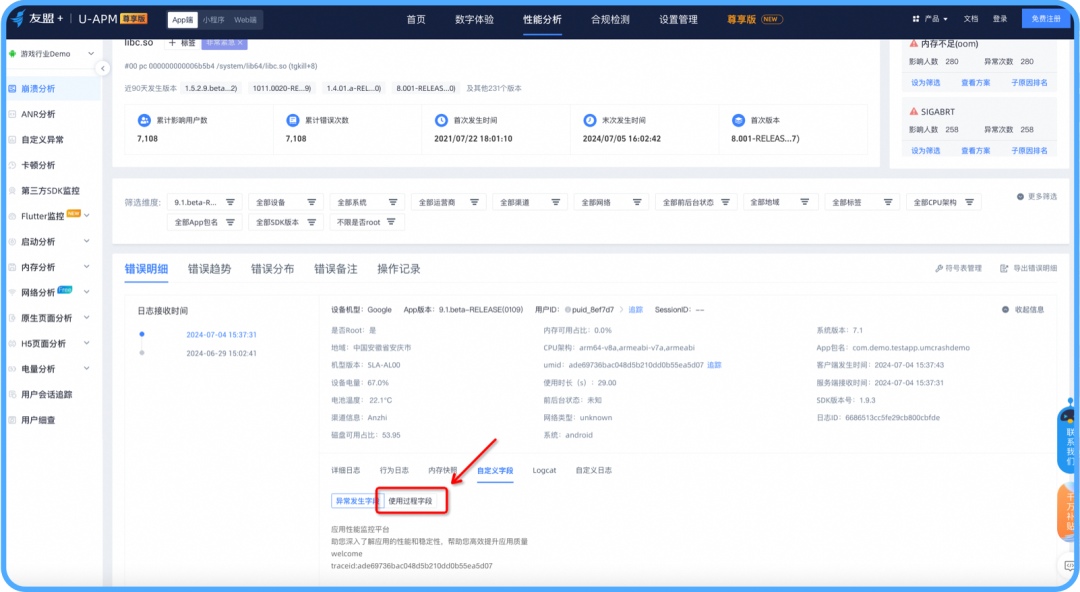Click the Flutter监控 sidebar icon

point(12,216)
